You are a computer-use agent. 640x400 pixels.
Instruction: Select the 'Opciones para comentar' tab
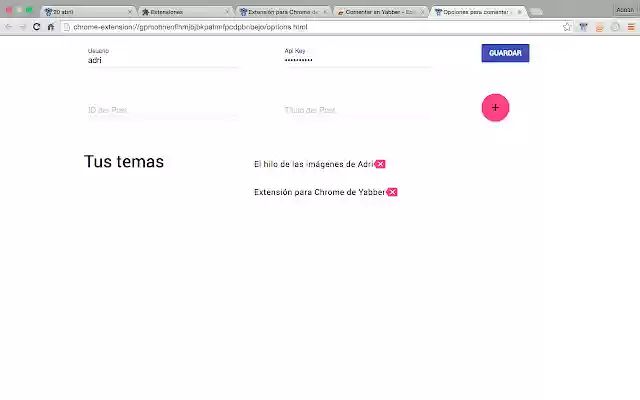click(478, 12)
